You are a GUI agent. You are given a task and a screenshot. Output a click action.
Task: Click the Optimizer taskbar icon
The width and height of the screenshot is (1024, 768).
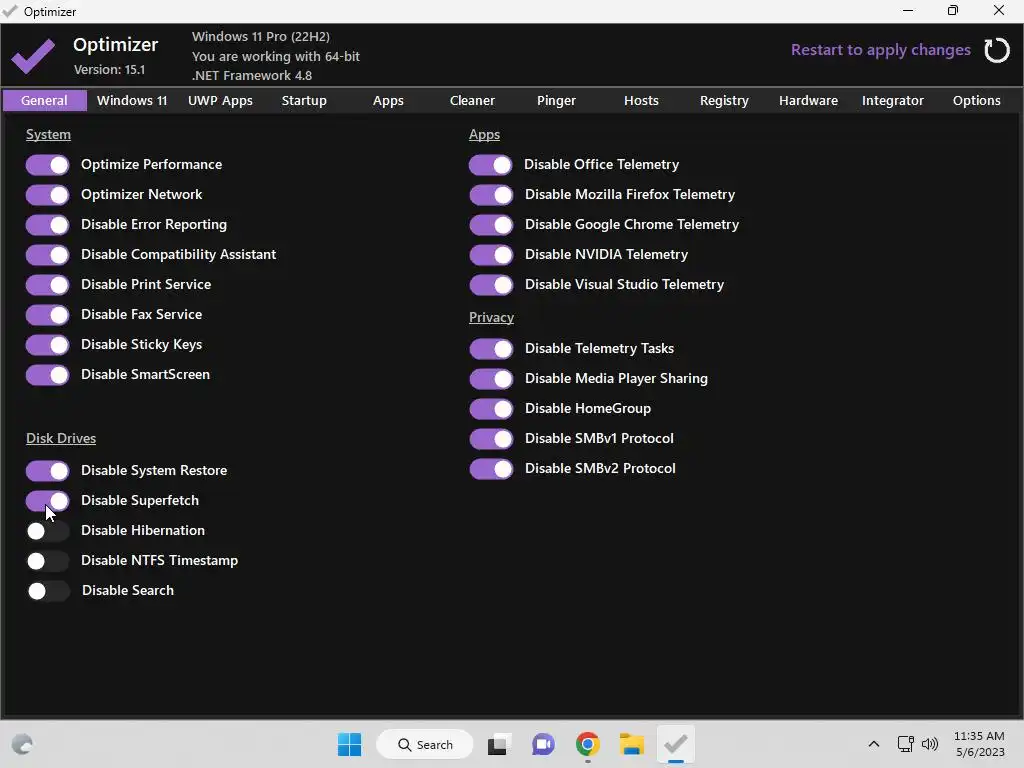[675, 744]
